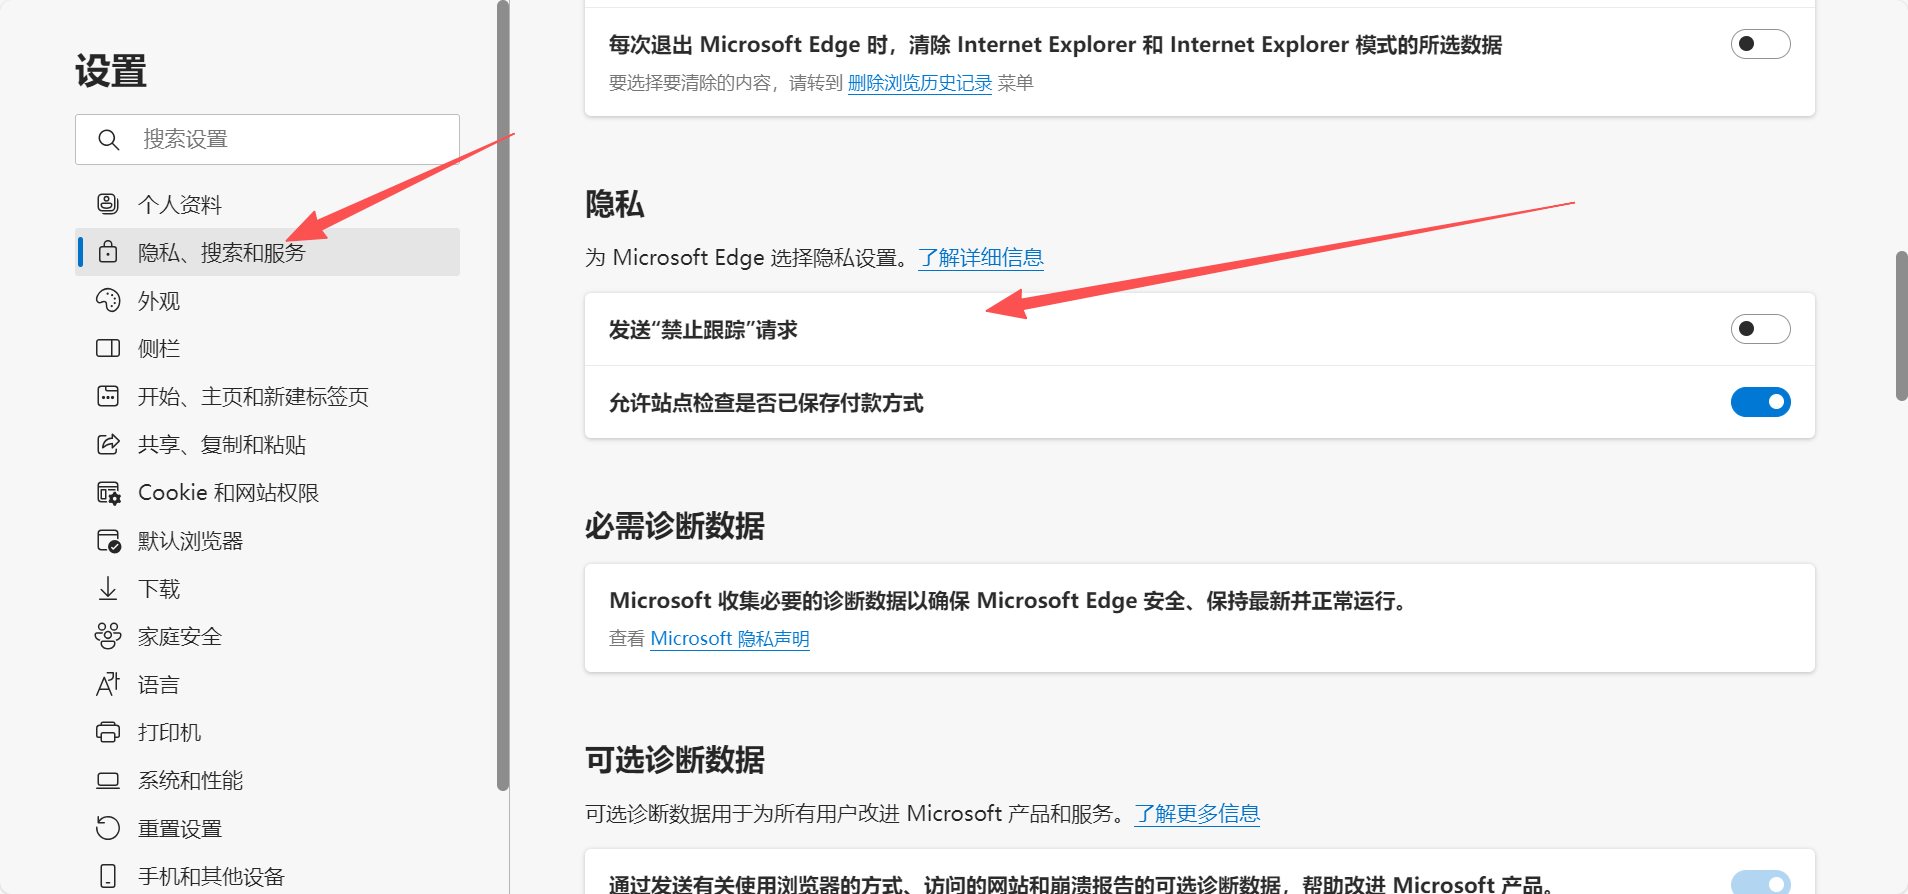Click 了解详细信息 link under 隐私
The width and height of the screenshot is (1908, 894).
(x=981, y=257)
